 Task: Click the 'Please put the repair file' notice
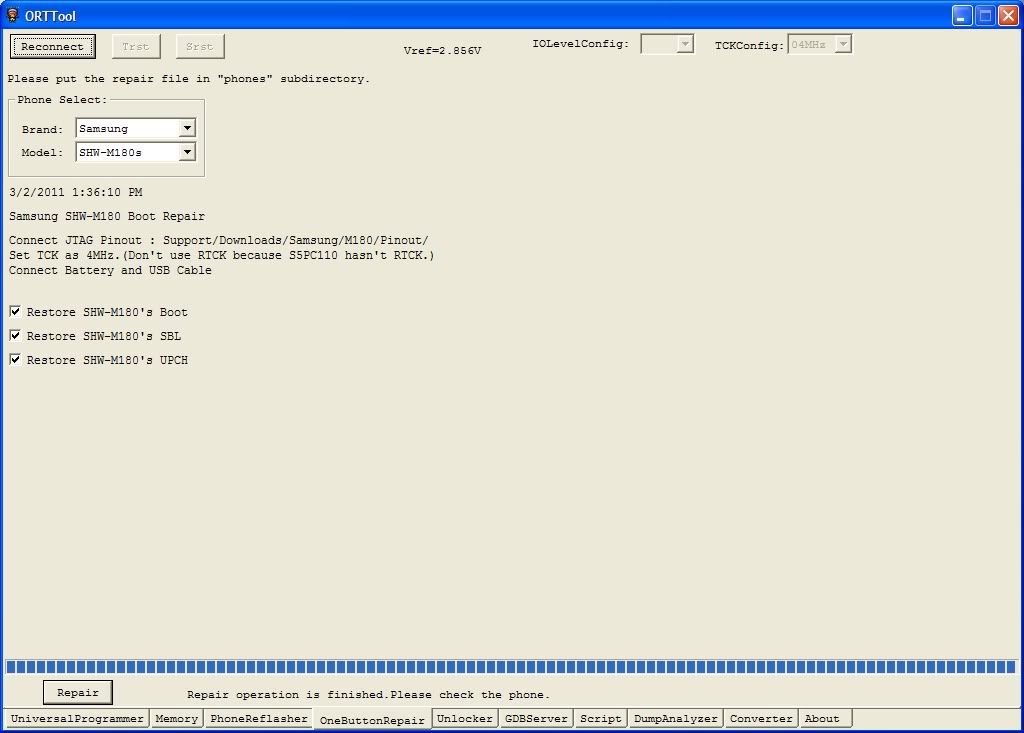pos(189,79)
